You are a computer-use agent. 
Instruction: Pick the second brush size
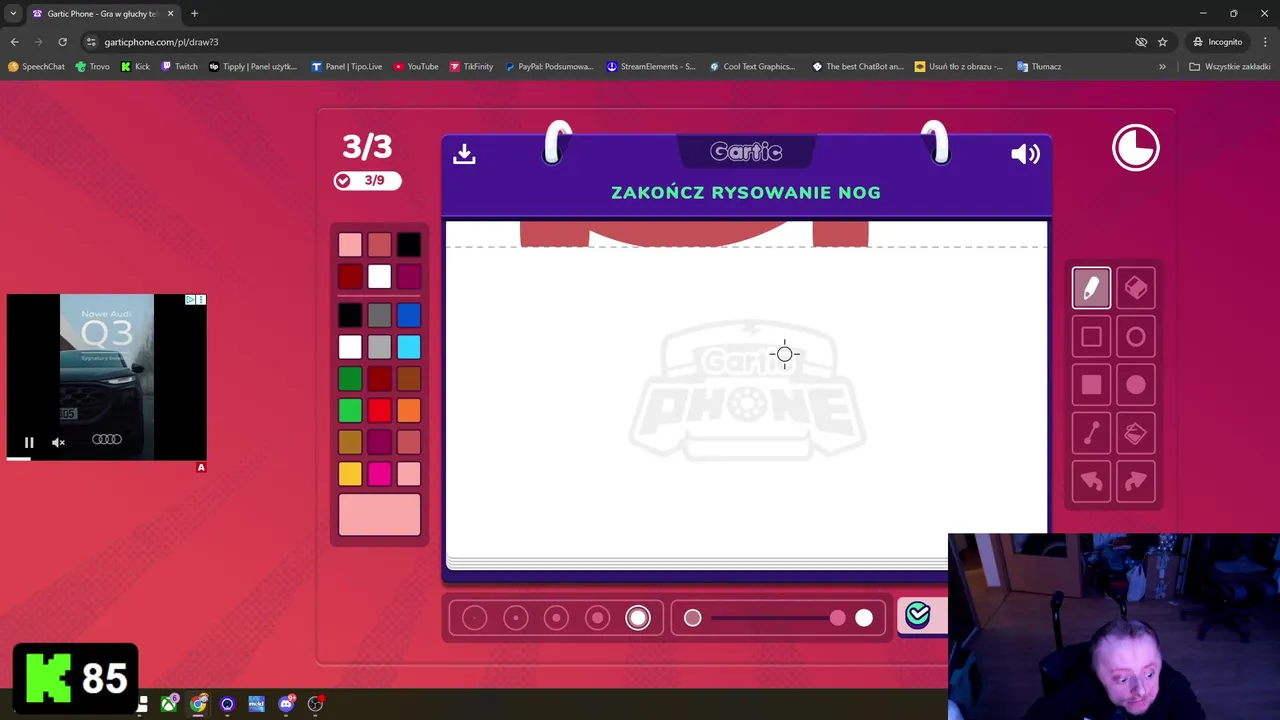(516, 618)
